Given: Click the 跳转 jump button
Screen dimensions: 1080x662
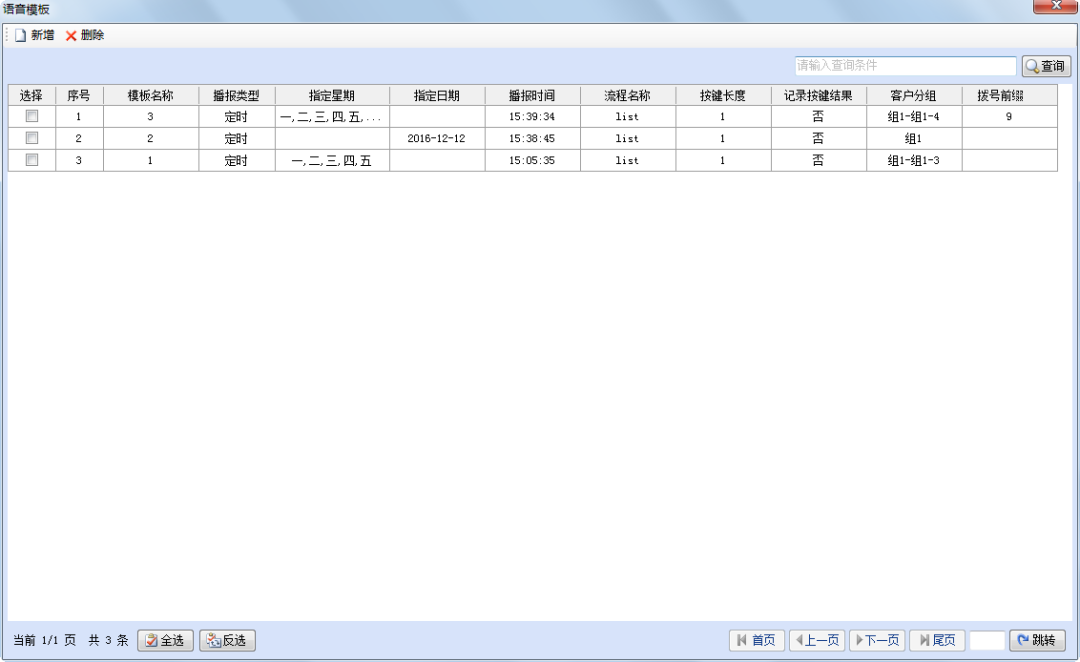Looking at the screenshot, I should pos(1037,640).
